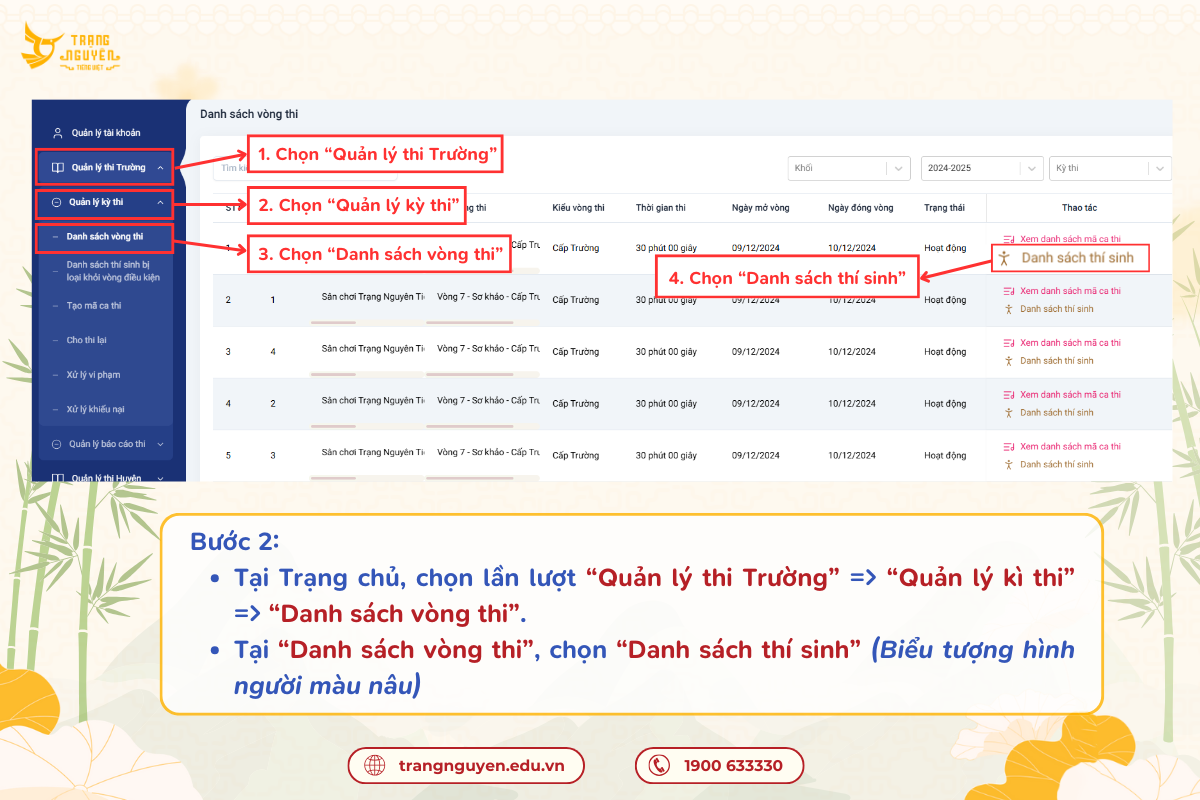Open the Khối dropdown filter
This screenshot has width=1200, height=800.
850,168
